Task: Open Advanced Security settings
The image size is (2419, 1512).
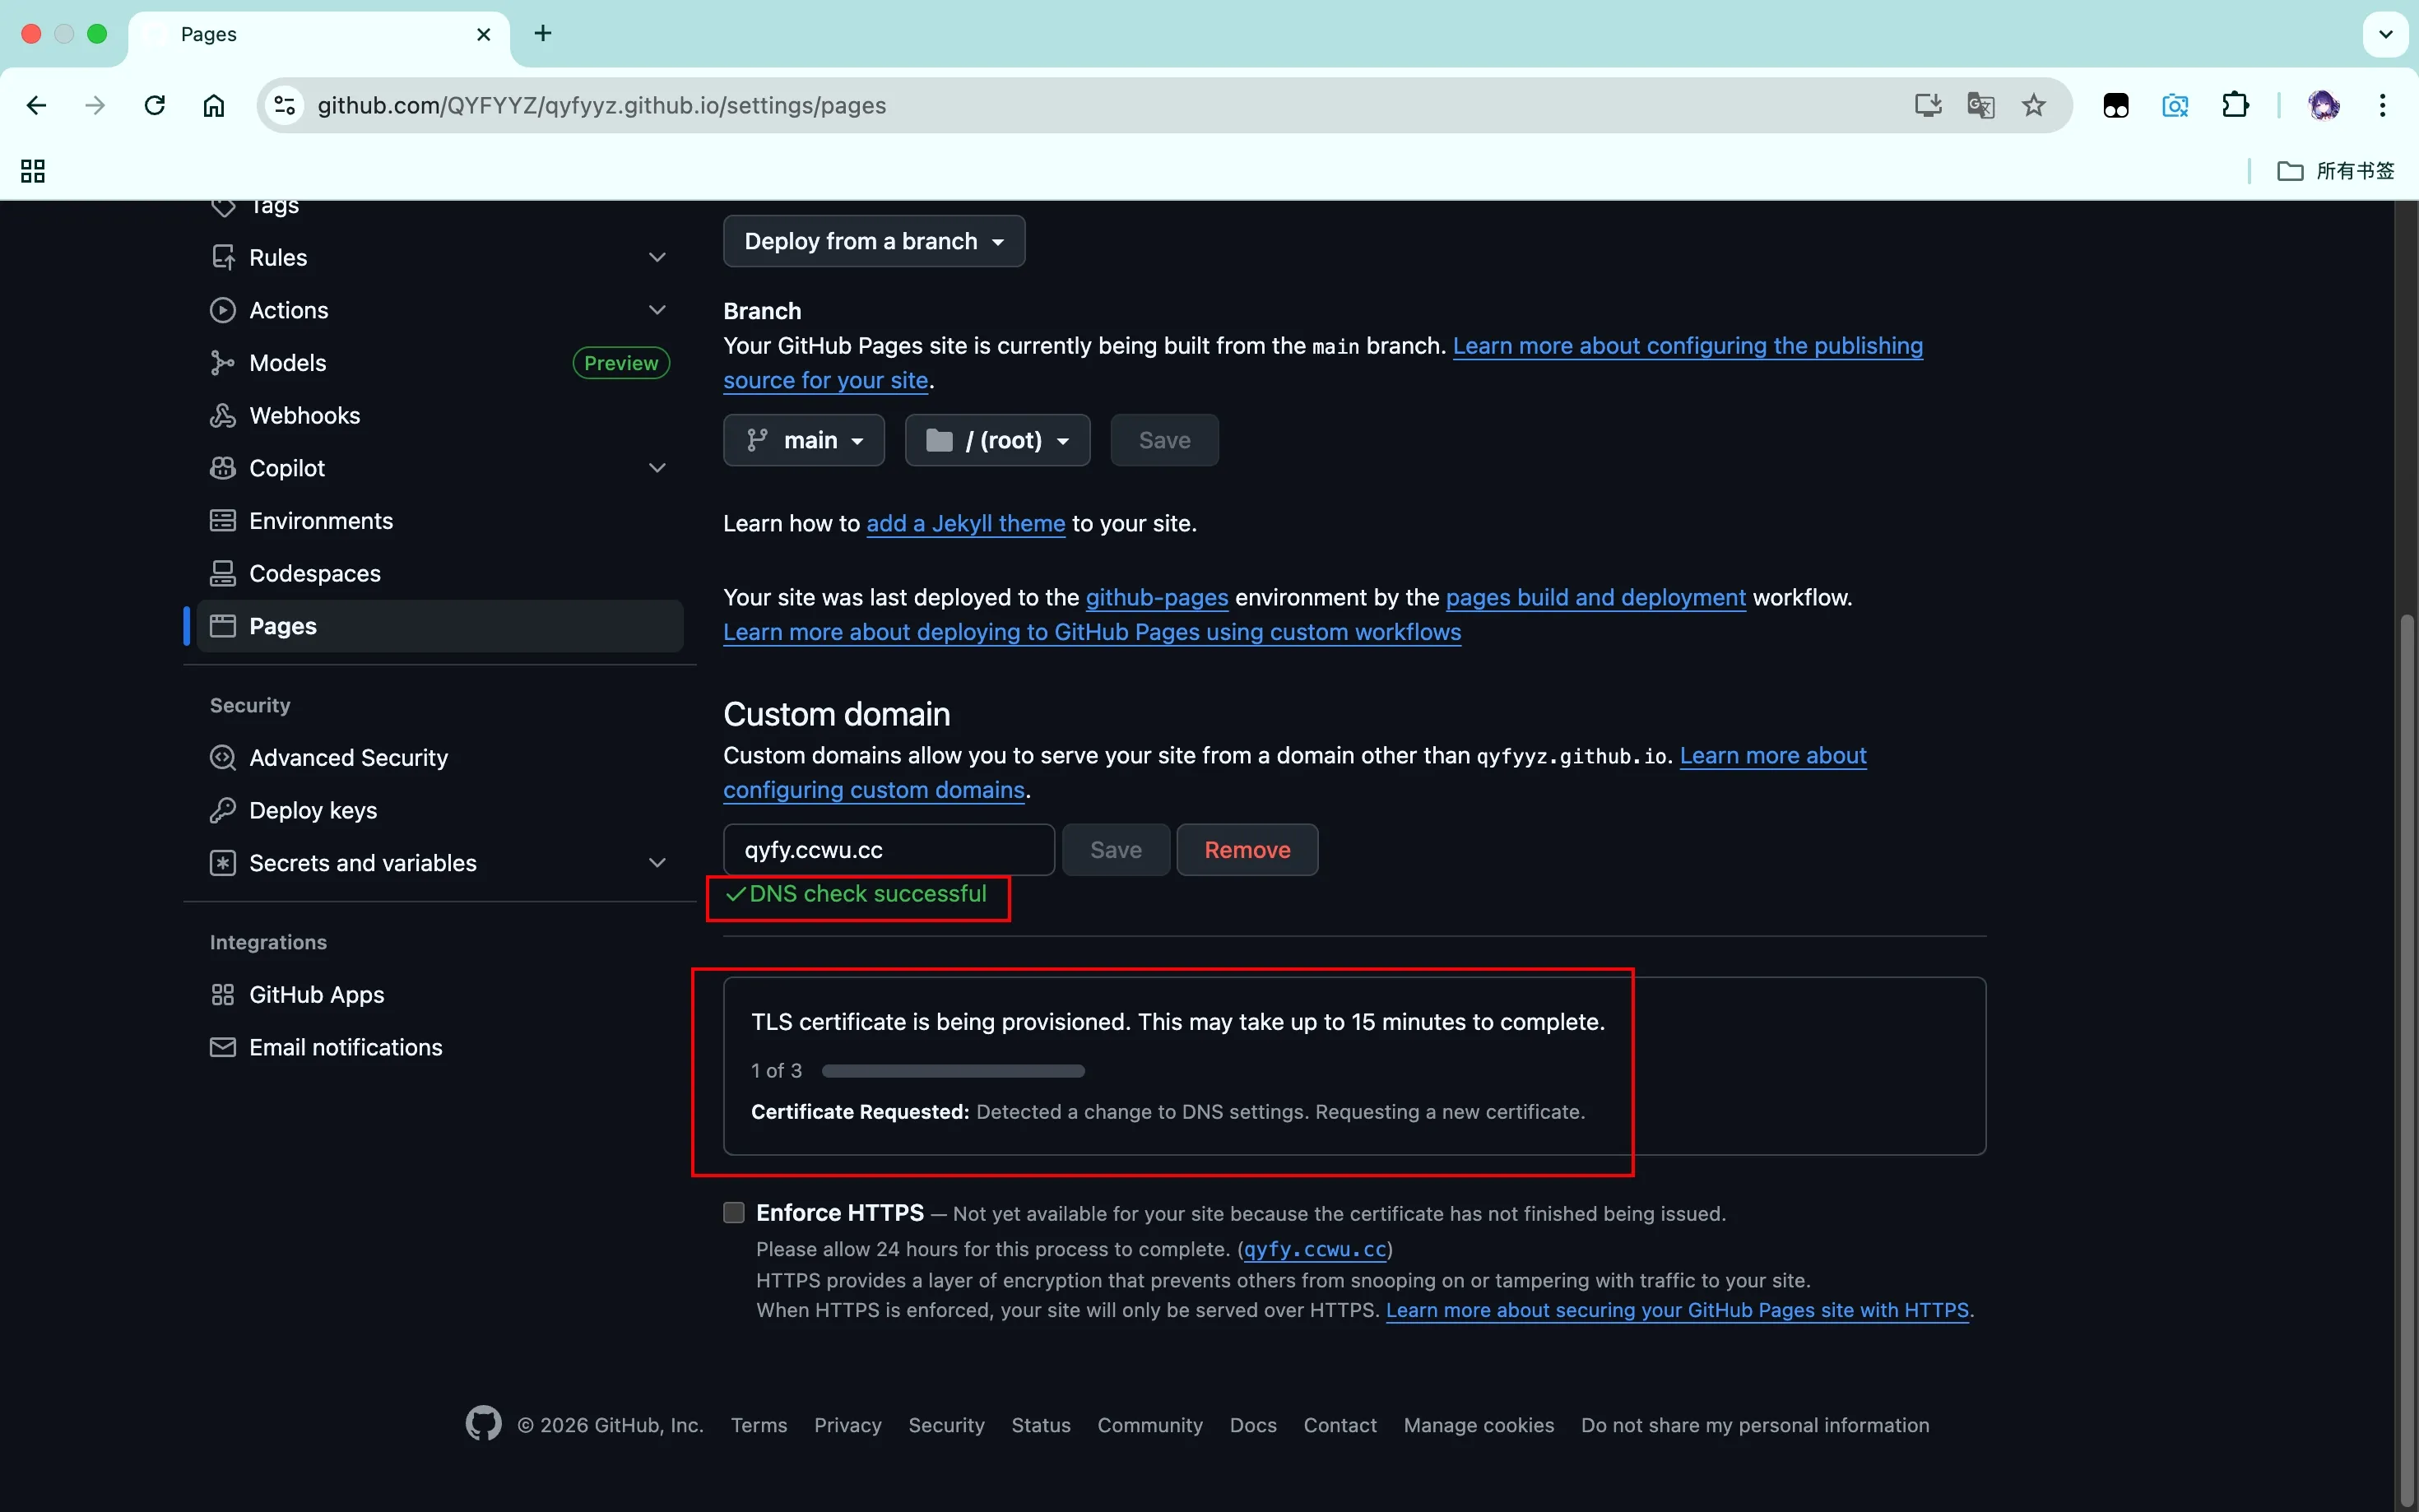Action: click(x=347, y=757)
